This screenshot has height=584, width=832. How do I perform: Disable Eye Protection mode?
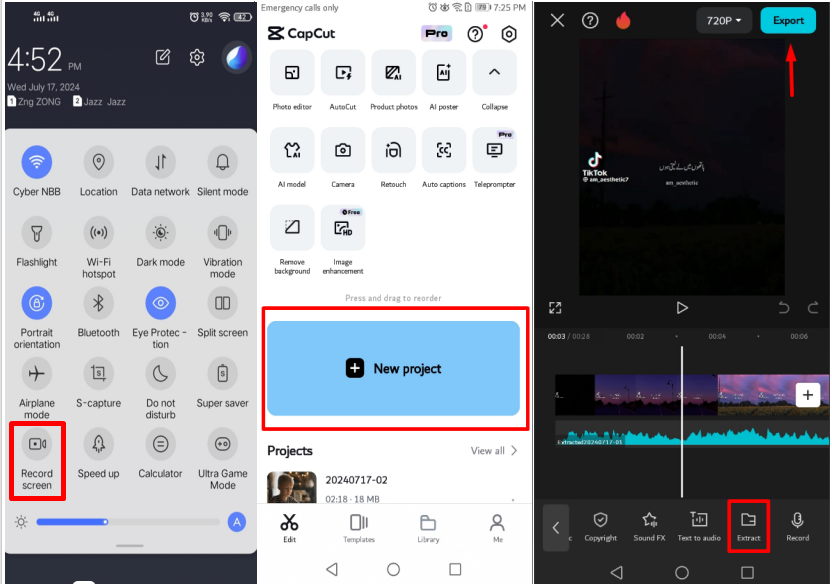(161, 303)
